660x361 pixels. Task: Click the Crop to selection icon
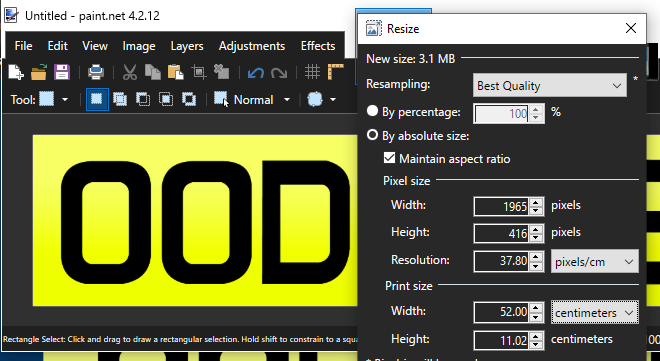[x=198, y=72]
